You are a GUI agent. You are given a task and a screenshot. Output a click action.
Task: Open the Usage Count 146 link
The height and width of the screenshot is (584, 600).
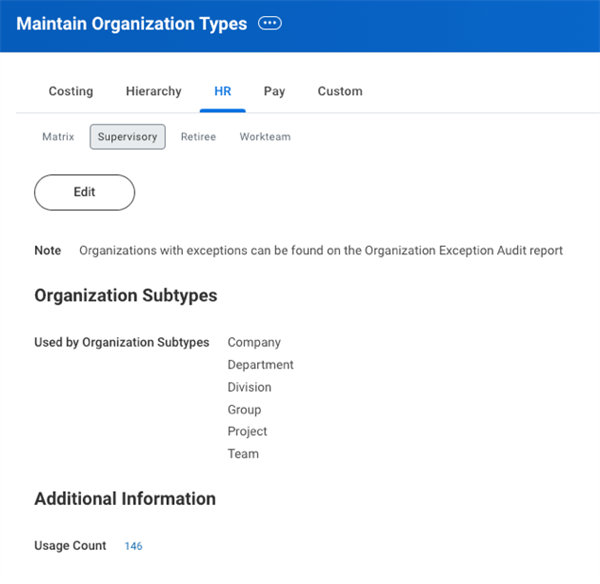coord(133,546)
